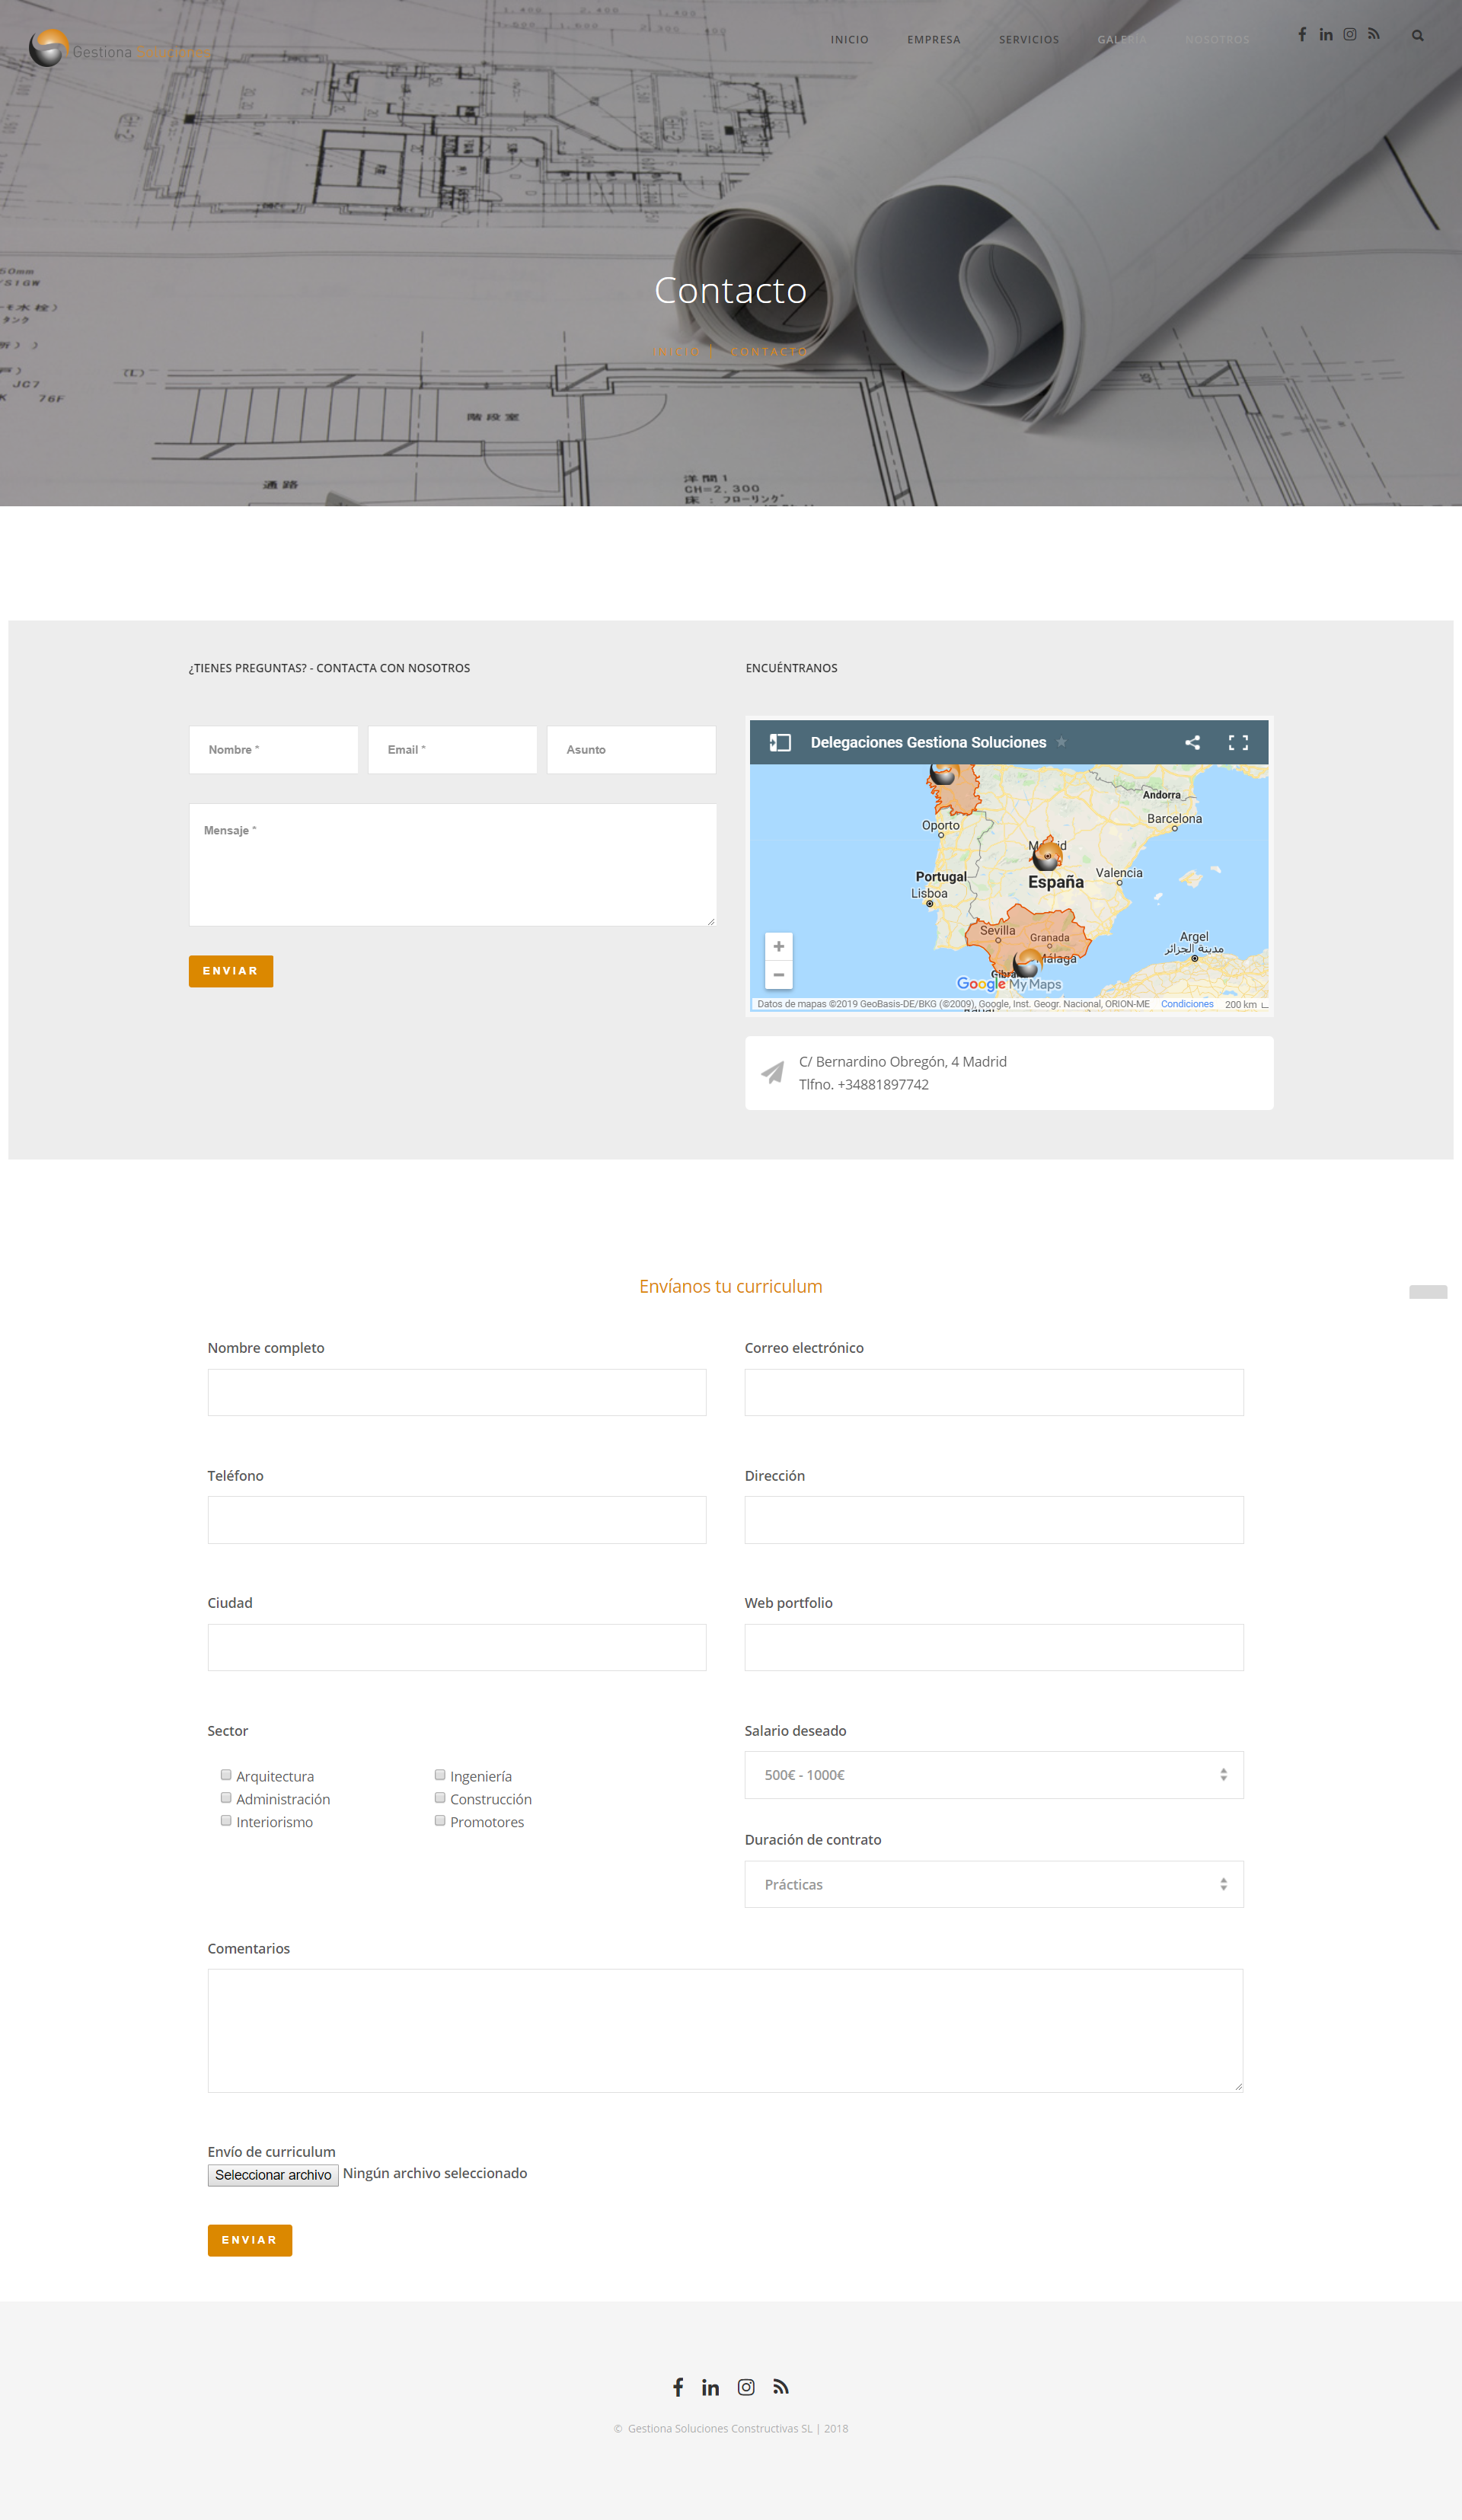This screenshot has width=1462, height=2520.
Task: Click the Facebook icon in header
Action: [1302, 35]
